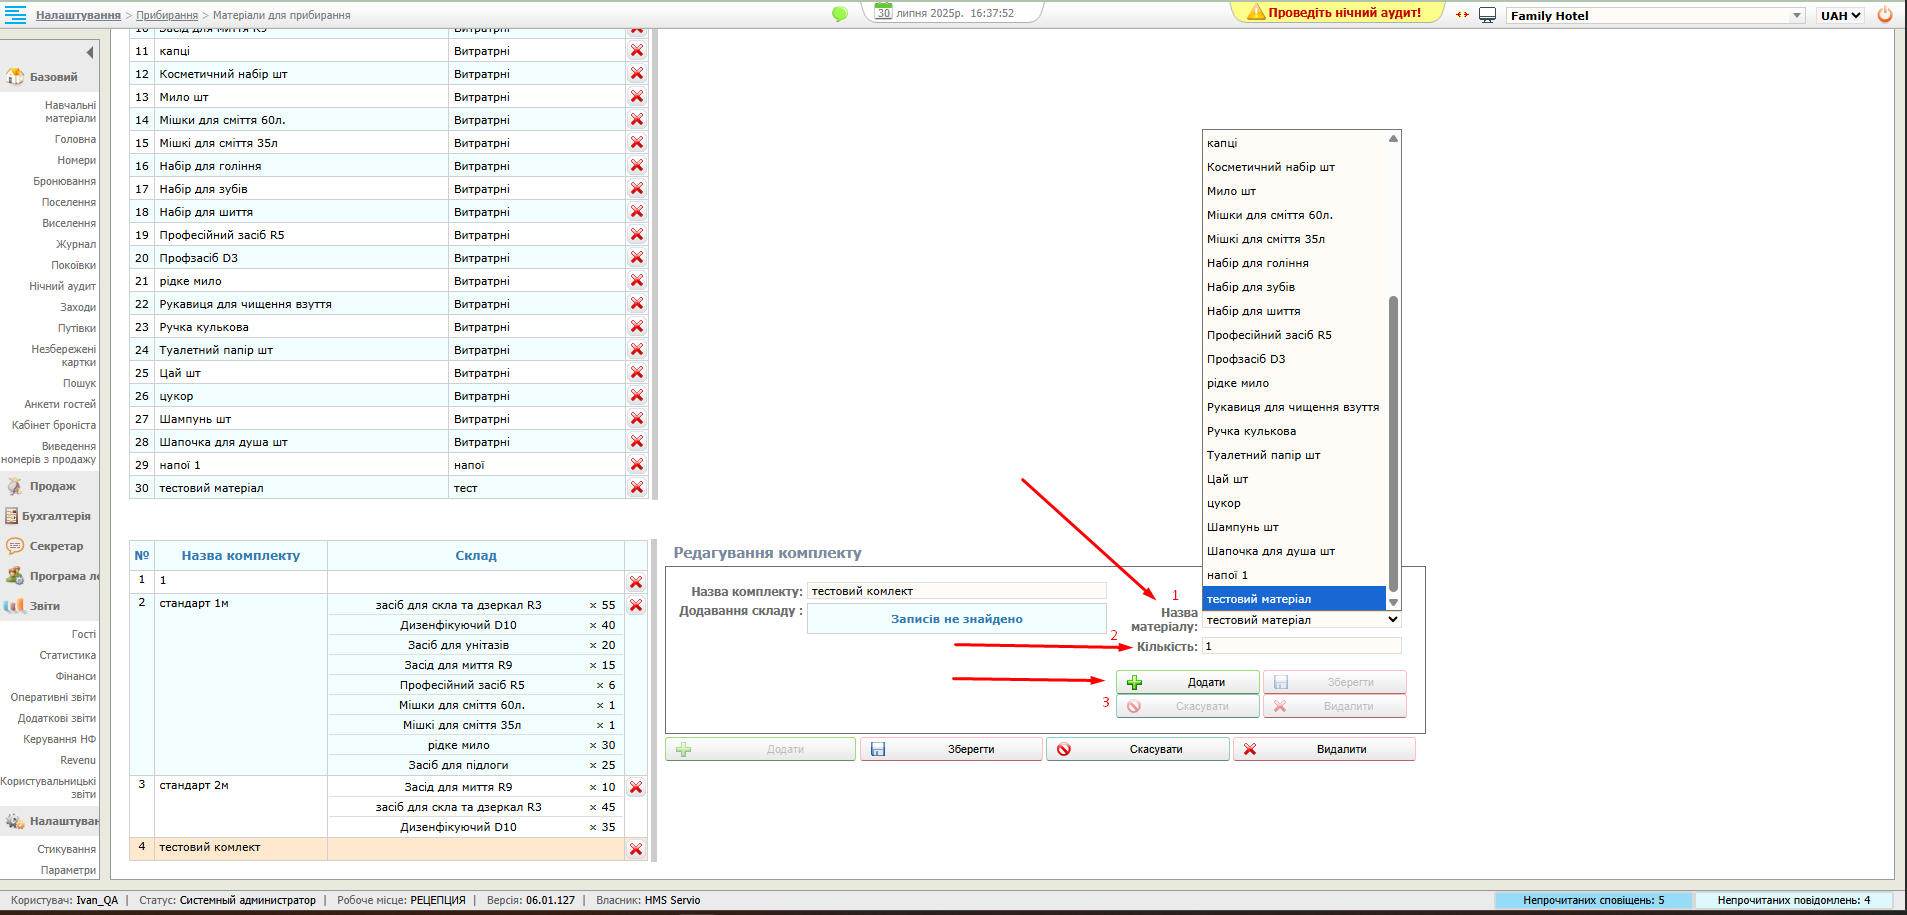Click the monitor workstation icon
This screenshot has height=915, width=1907.
click(1487, 15)
